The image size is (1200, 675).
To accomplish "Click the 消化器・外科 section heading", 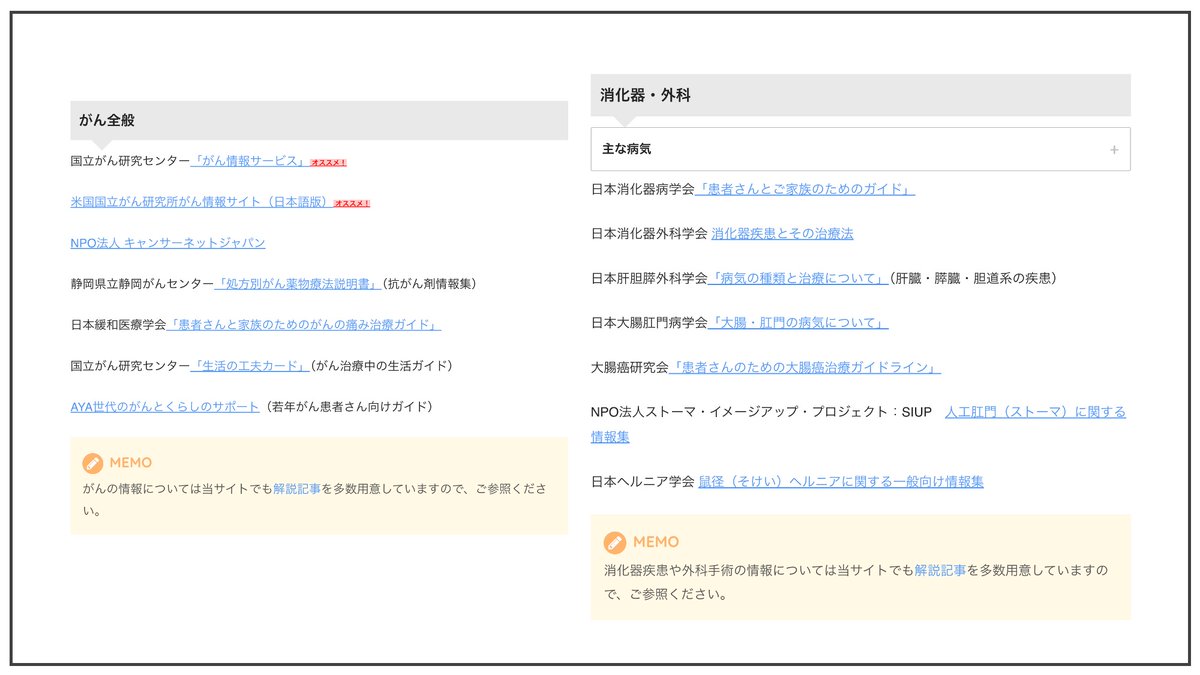I will coord(860,95).
